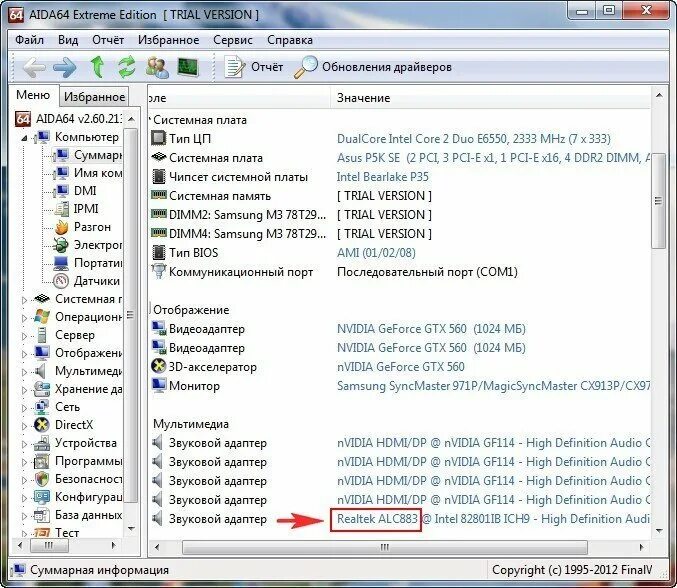Click the Монитор row icon
Image resolution: width=677 pixels, height=588 pixels.
(x=158, y=385)
